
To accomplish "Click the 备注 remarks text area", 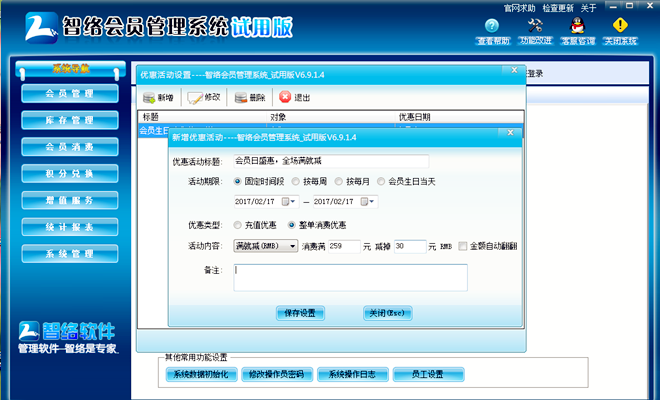I will click(351, 277).
